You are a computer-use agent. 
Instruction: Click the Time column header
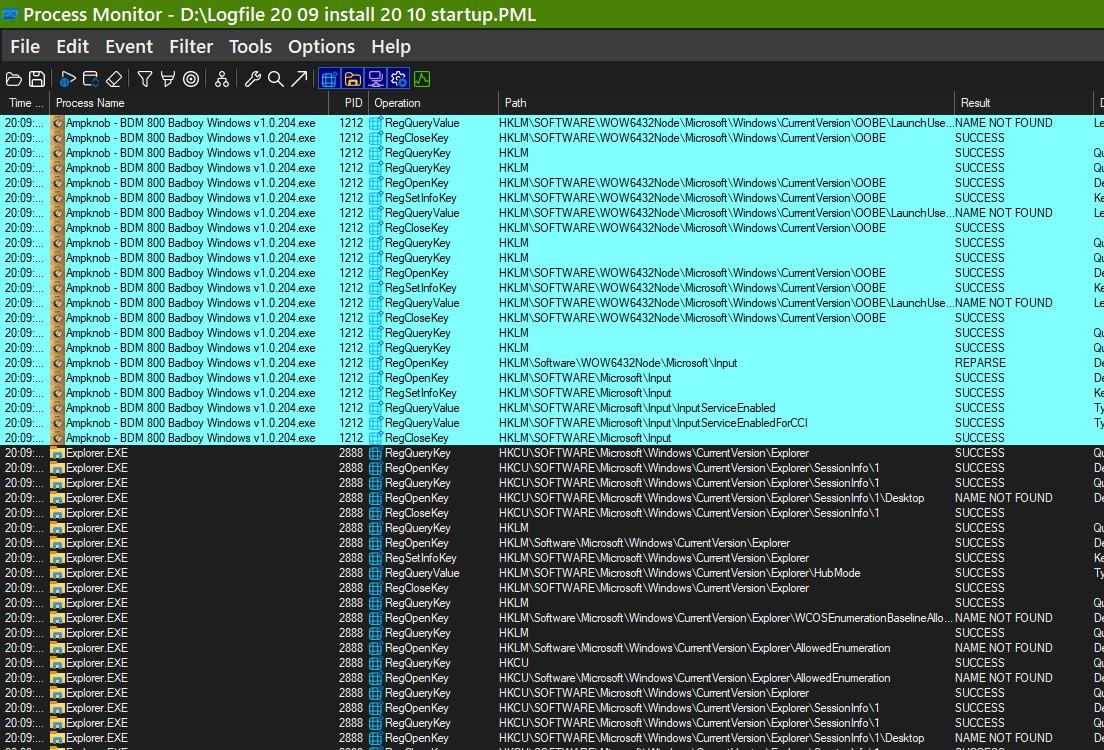[x=25, y=103]
